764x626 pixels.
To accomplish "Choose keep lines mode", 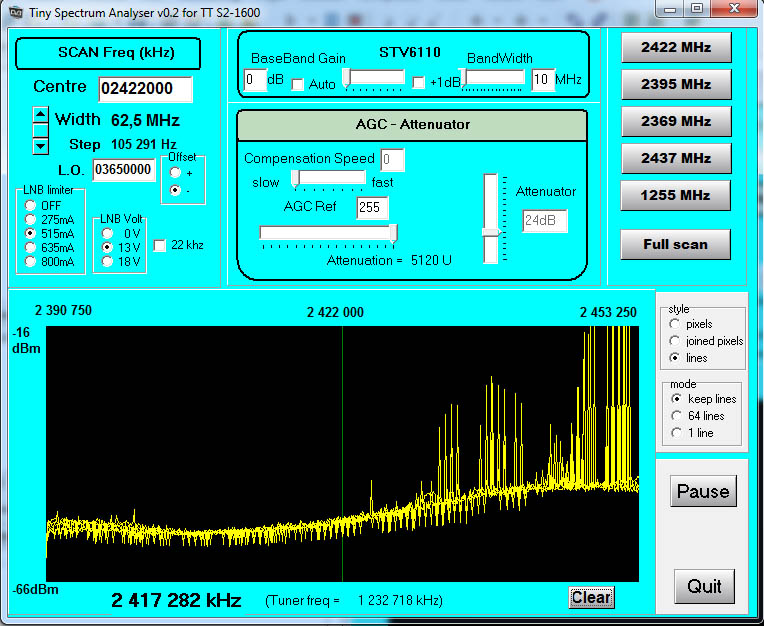I will click(x=676, y=399).
